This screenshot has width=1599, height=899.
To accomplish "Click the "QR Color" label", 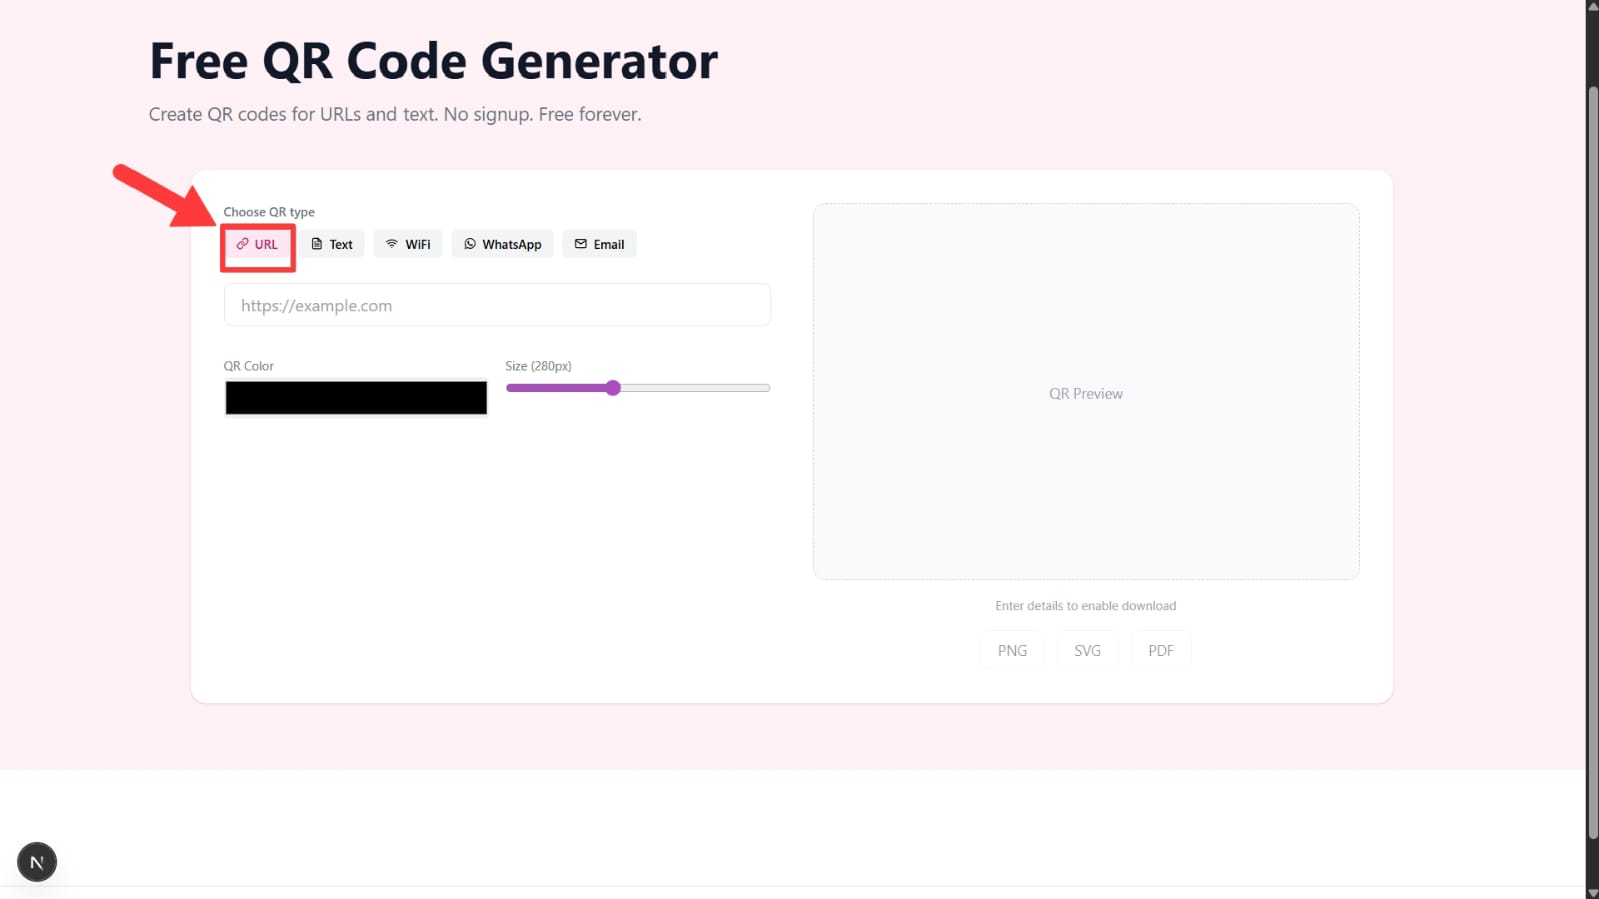I will 249,366.
